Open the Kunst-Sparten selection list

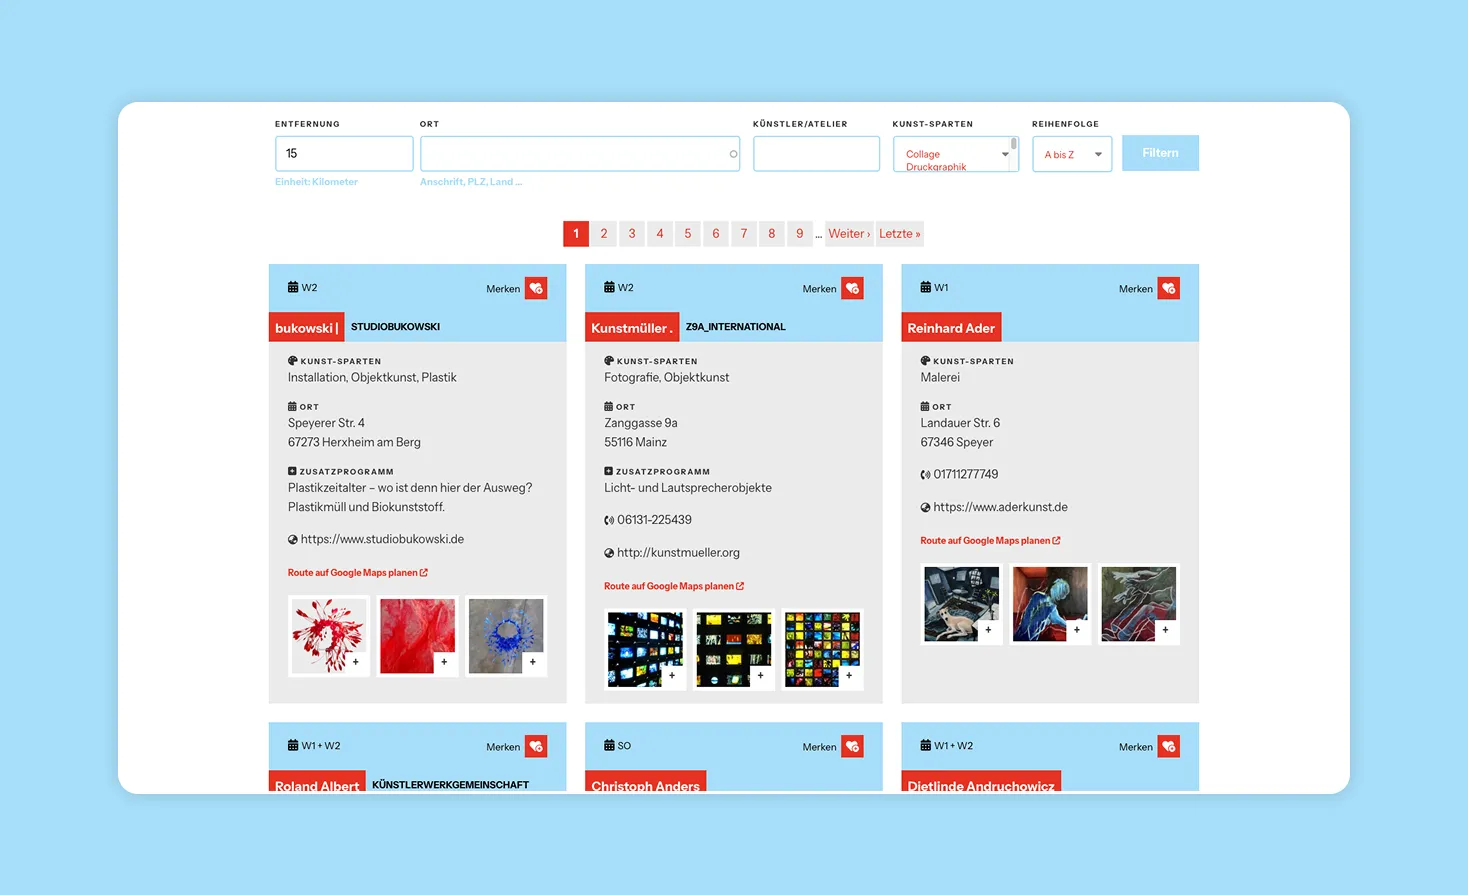pos(955,154)
